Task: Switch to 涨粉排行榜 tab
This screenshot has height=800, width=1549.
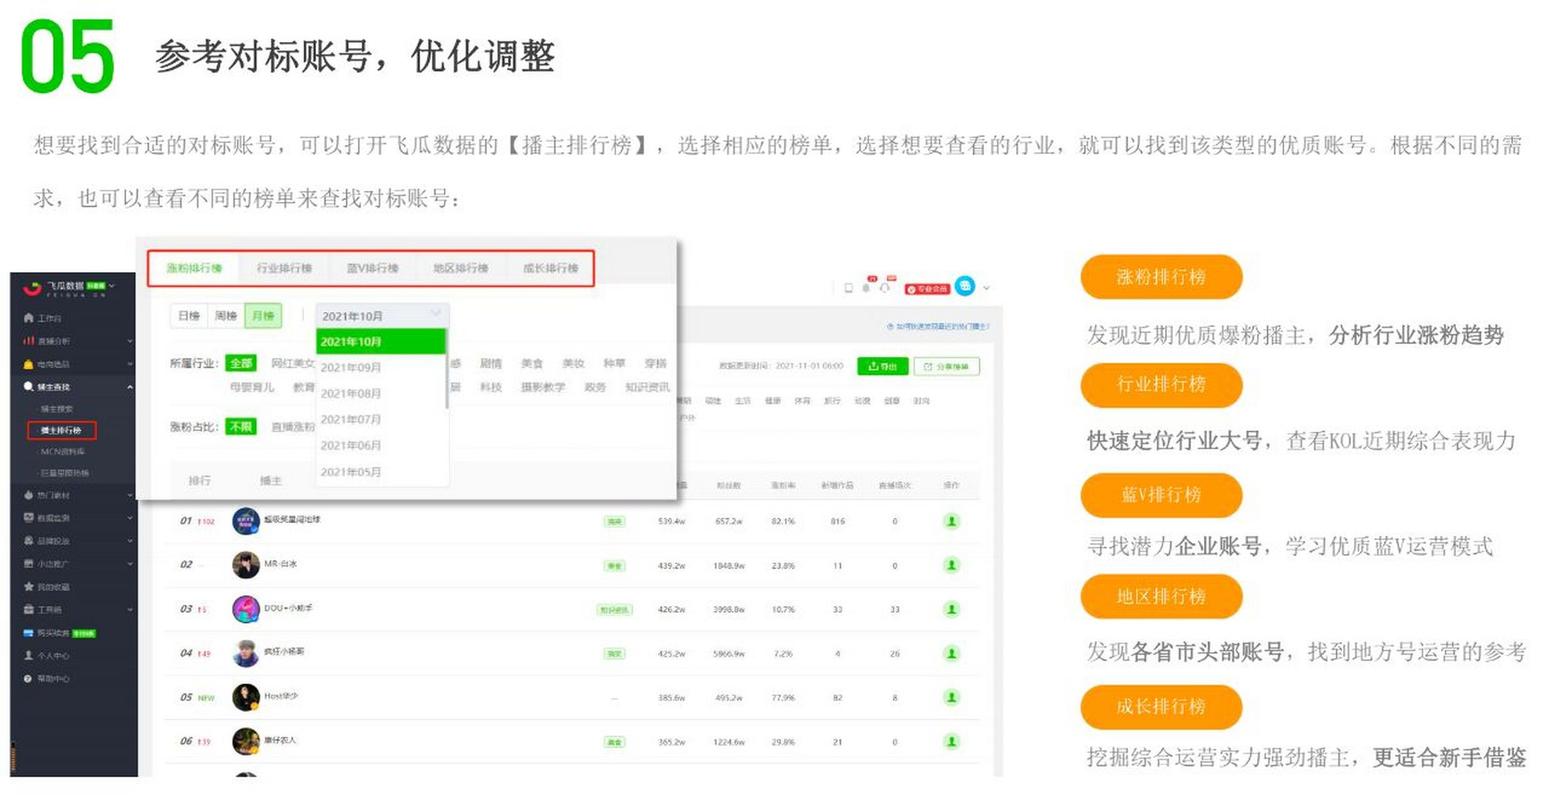Action: [194, 268]
